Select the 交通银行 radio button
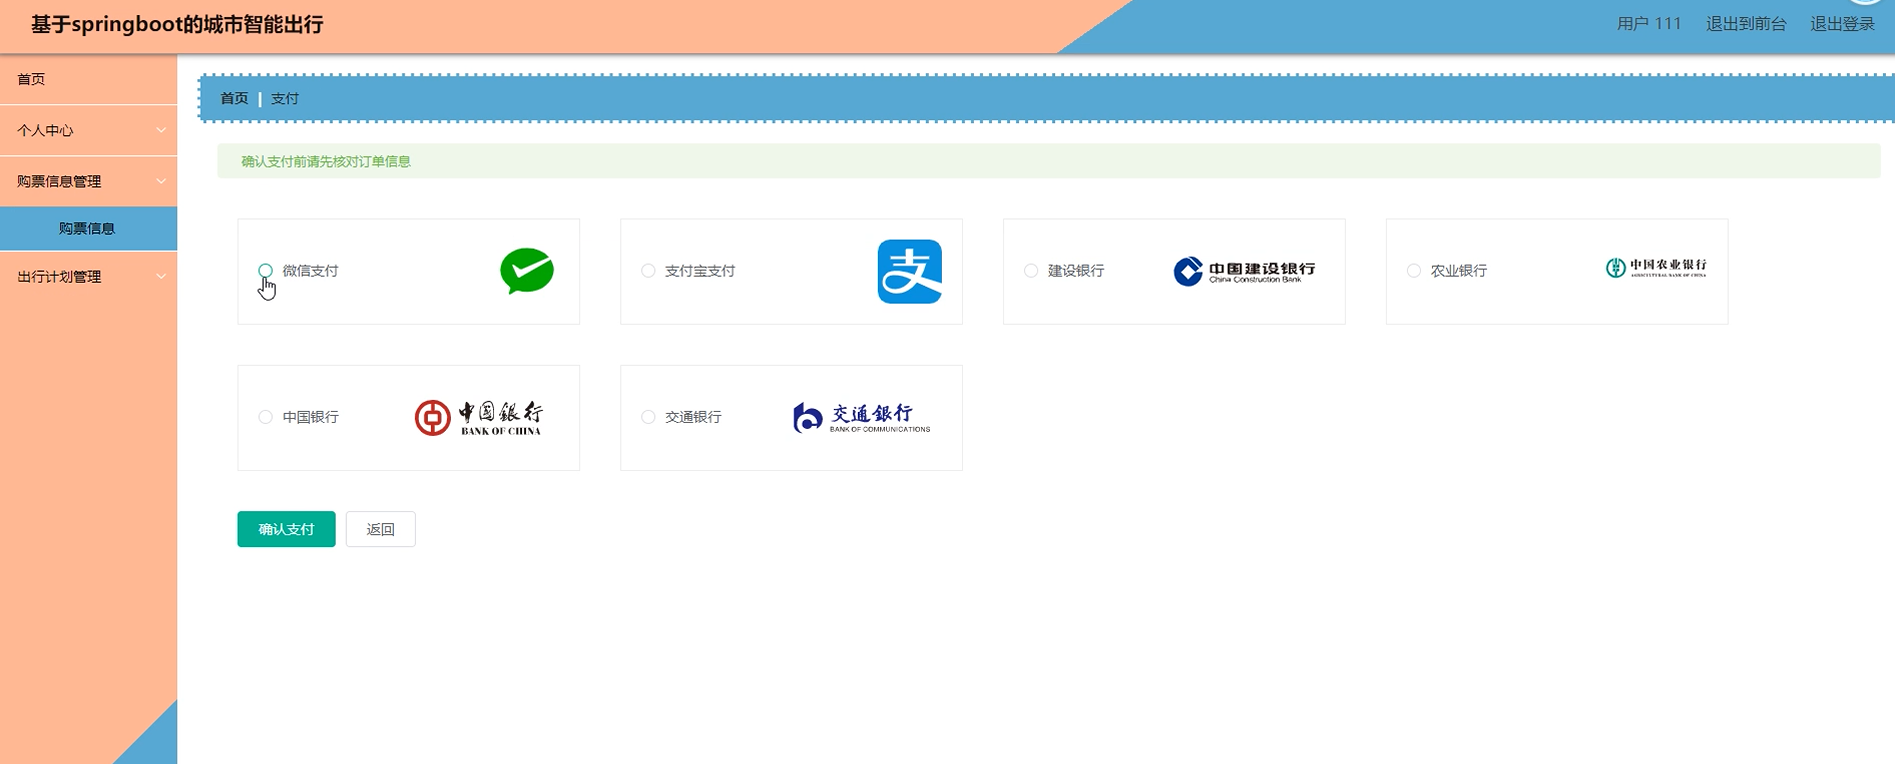Screen dimensions: 1895x764 tap(648, 417)
